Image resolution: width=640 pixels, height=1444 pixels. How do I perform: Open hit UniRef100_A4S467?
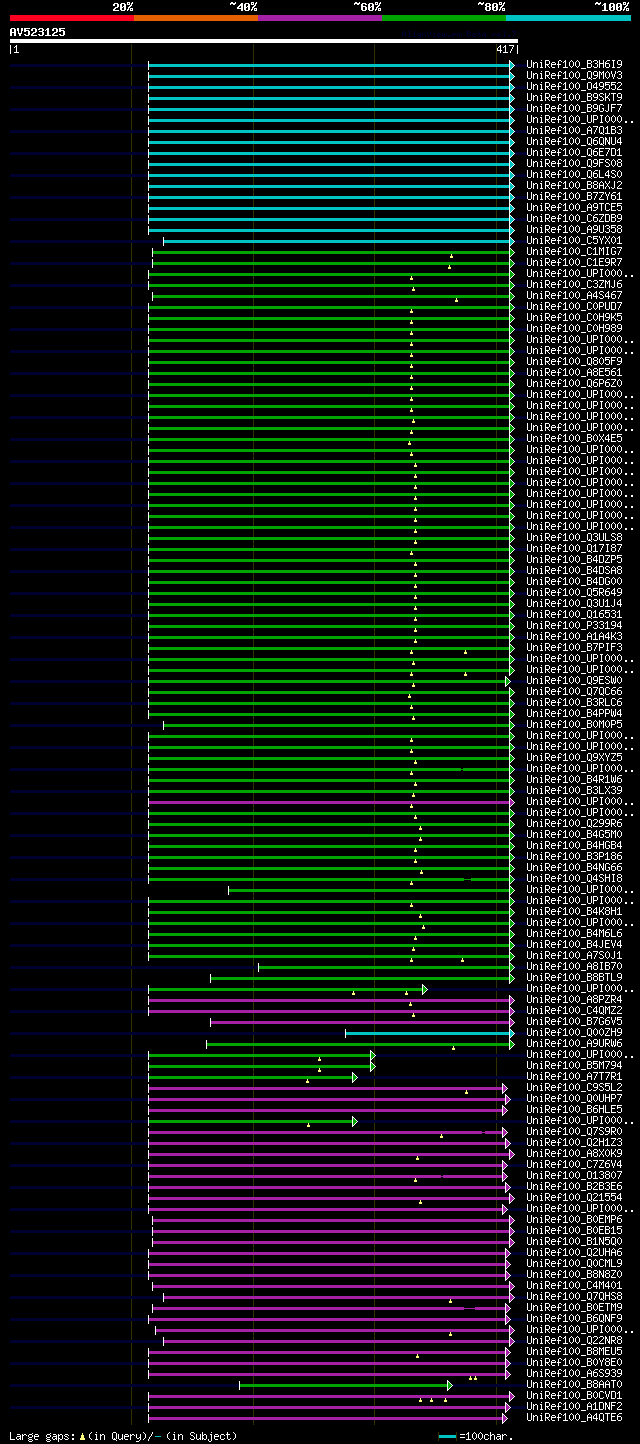tap(574, 295)
